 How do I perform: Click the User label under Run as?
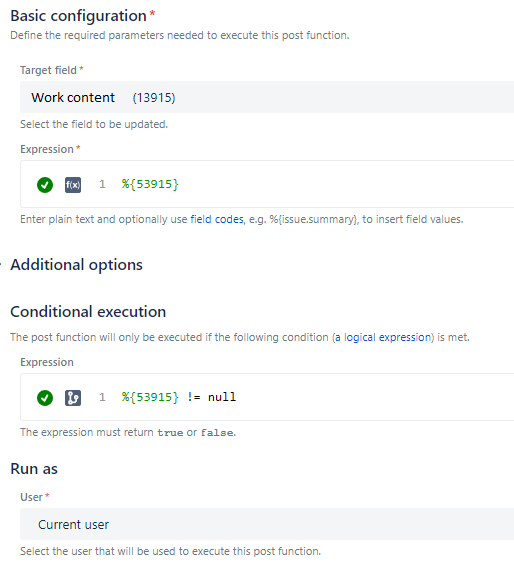click(31, 497)
